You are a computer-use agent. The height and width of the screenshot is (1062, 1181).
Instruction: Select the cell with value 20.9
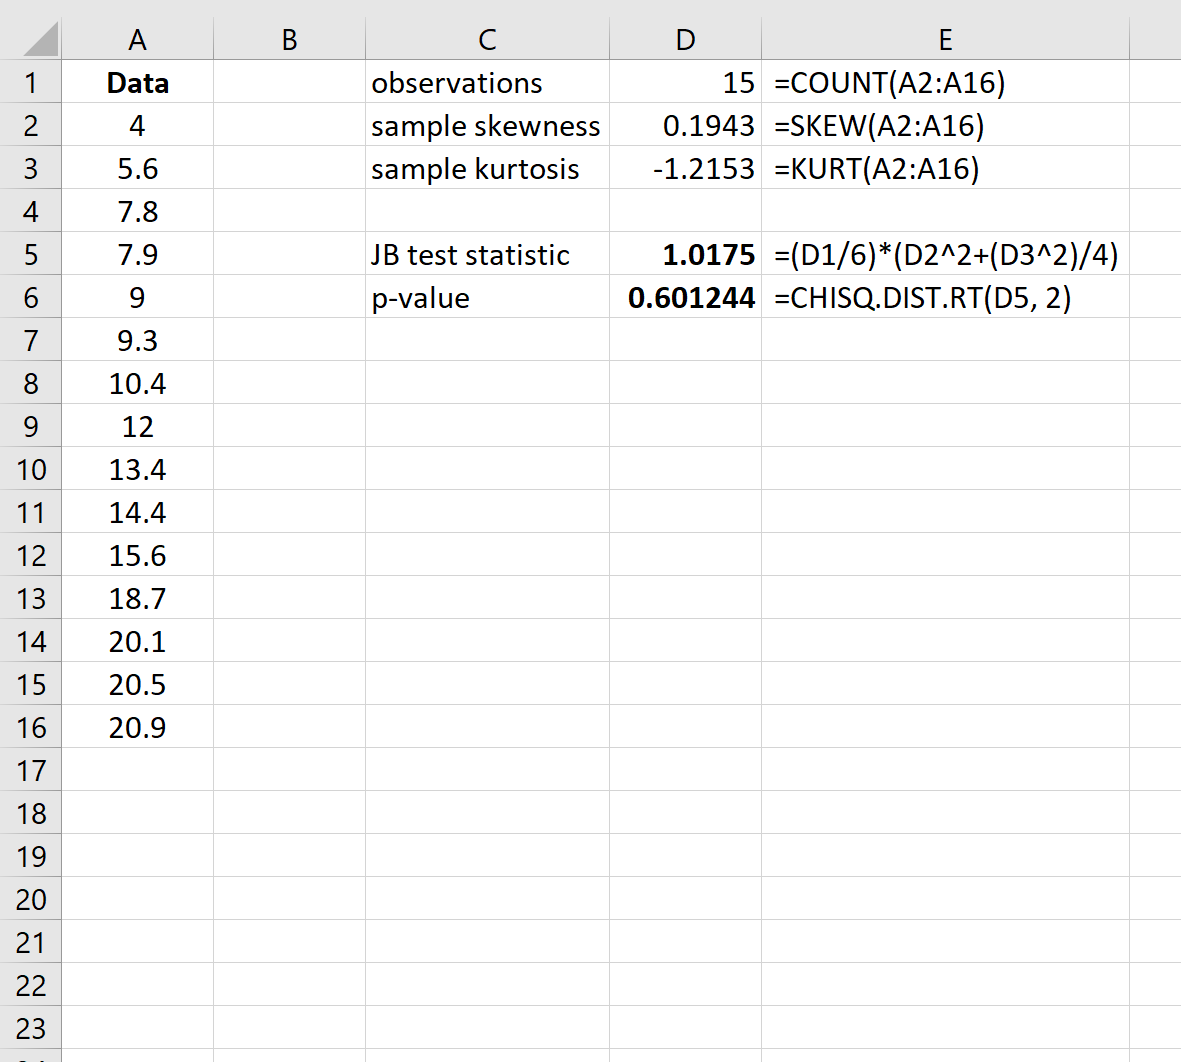(137, 727)
